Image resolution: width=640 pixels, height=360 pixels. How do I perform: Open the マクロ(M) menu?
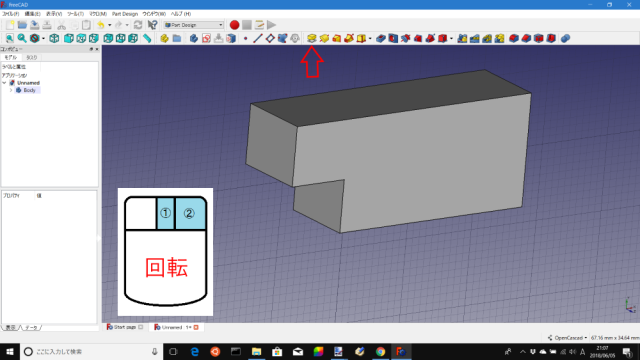pos(98,14)
